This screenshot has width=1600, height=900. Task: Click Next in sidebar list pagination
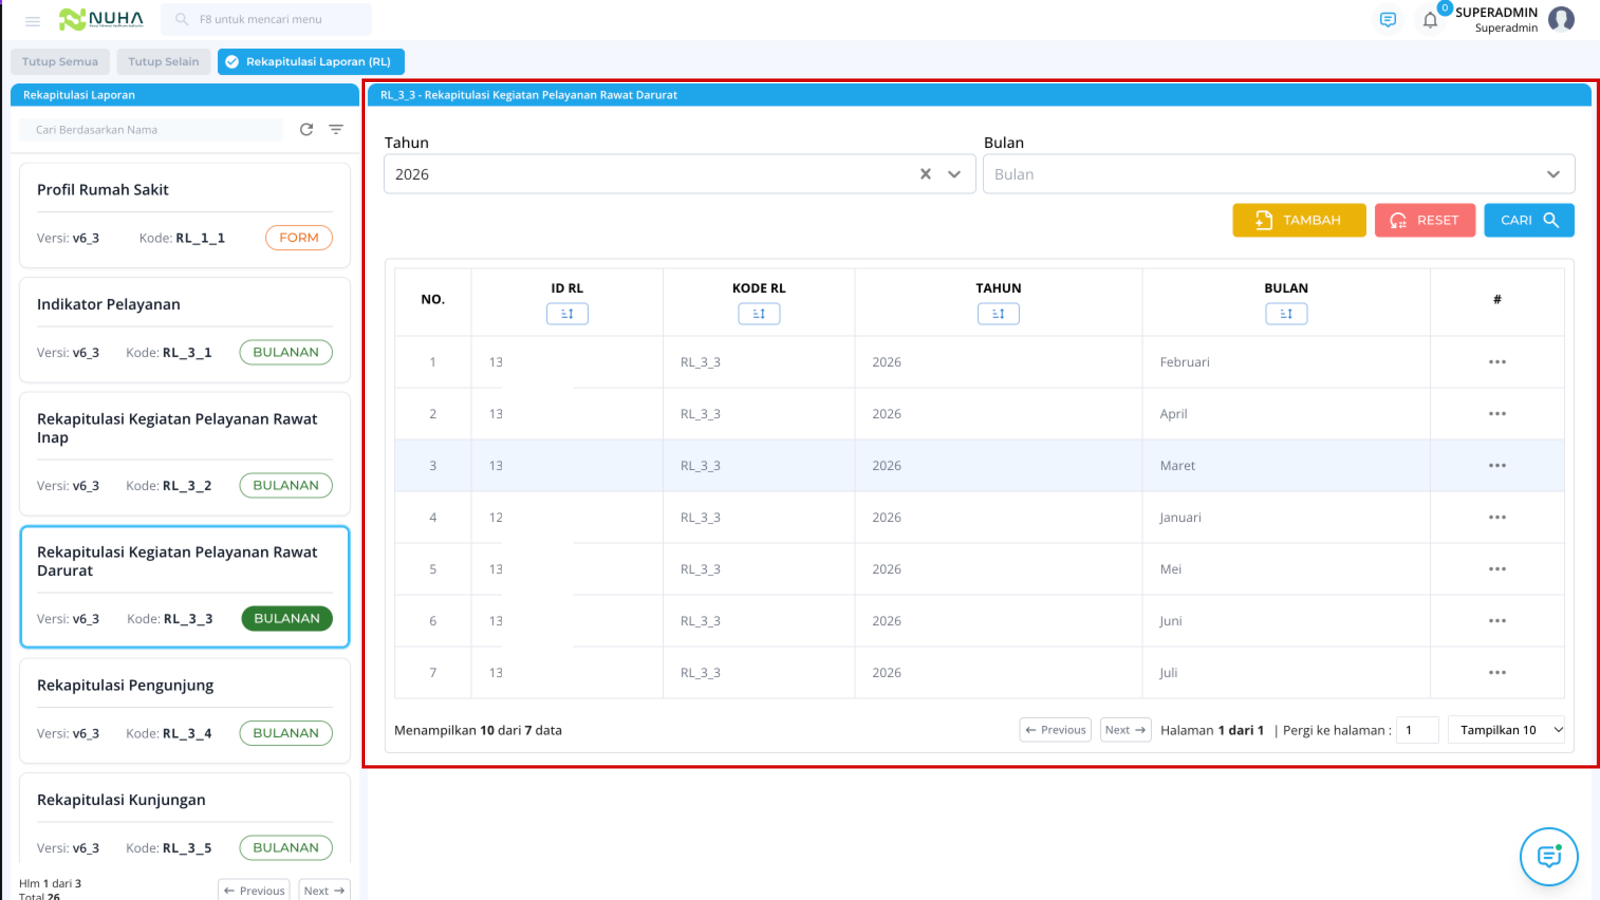tap(324, 890)
